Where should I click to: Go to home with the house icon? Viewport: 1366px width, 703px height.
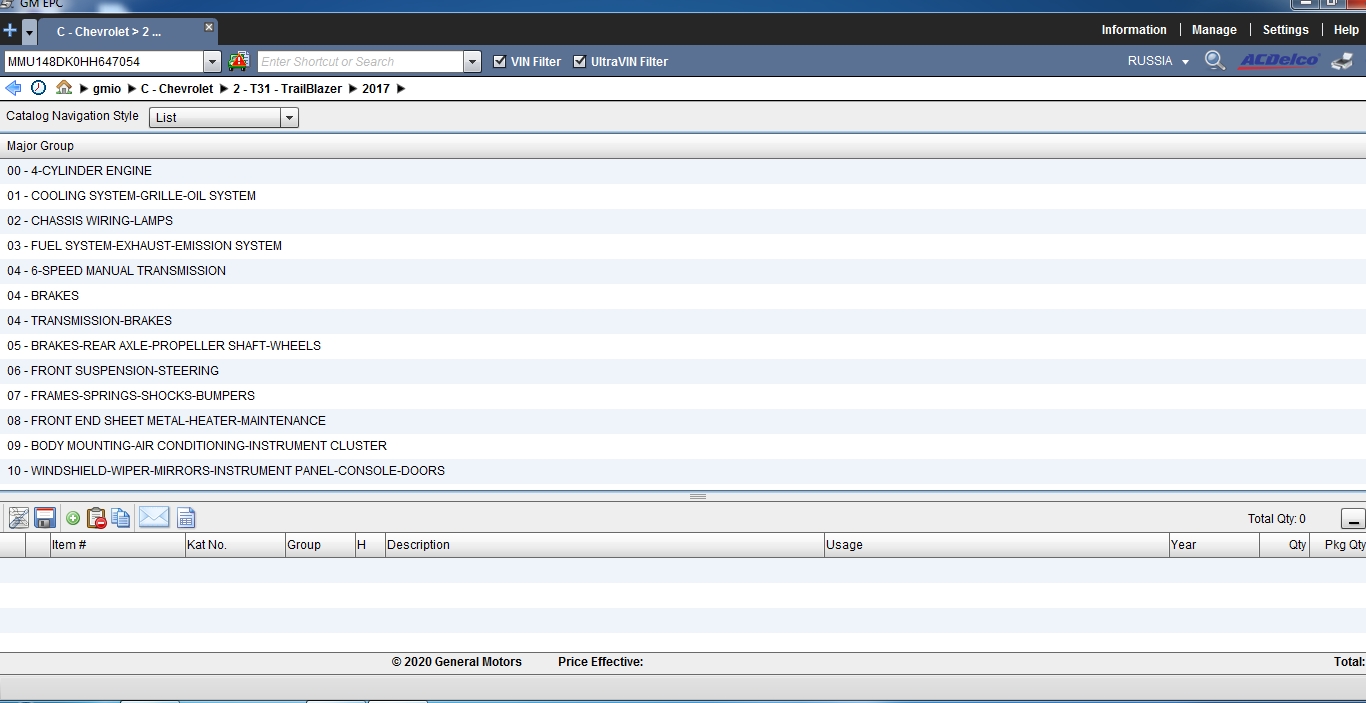click(64, 88)
